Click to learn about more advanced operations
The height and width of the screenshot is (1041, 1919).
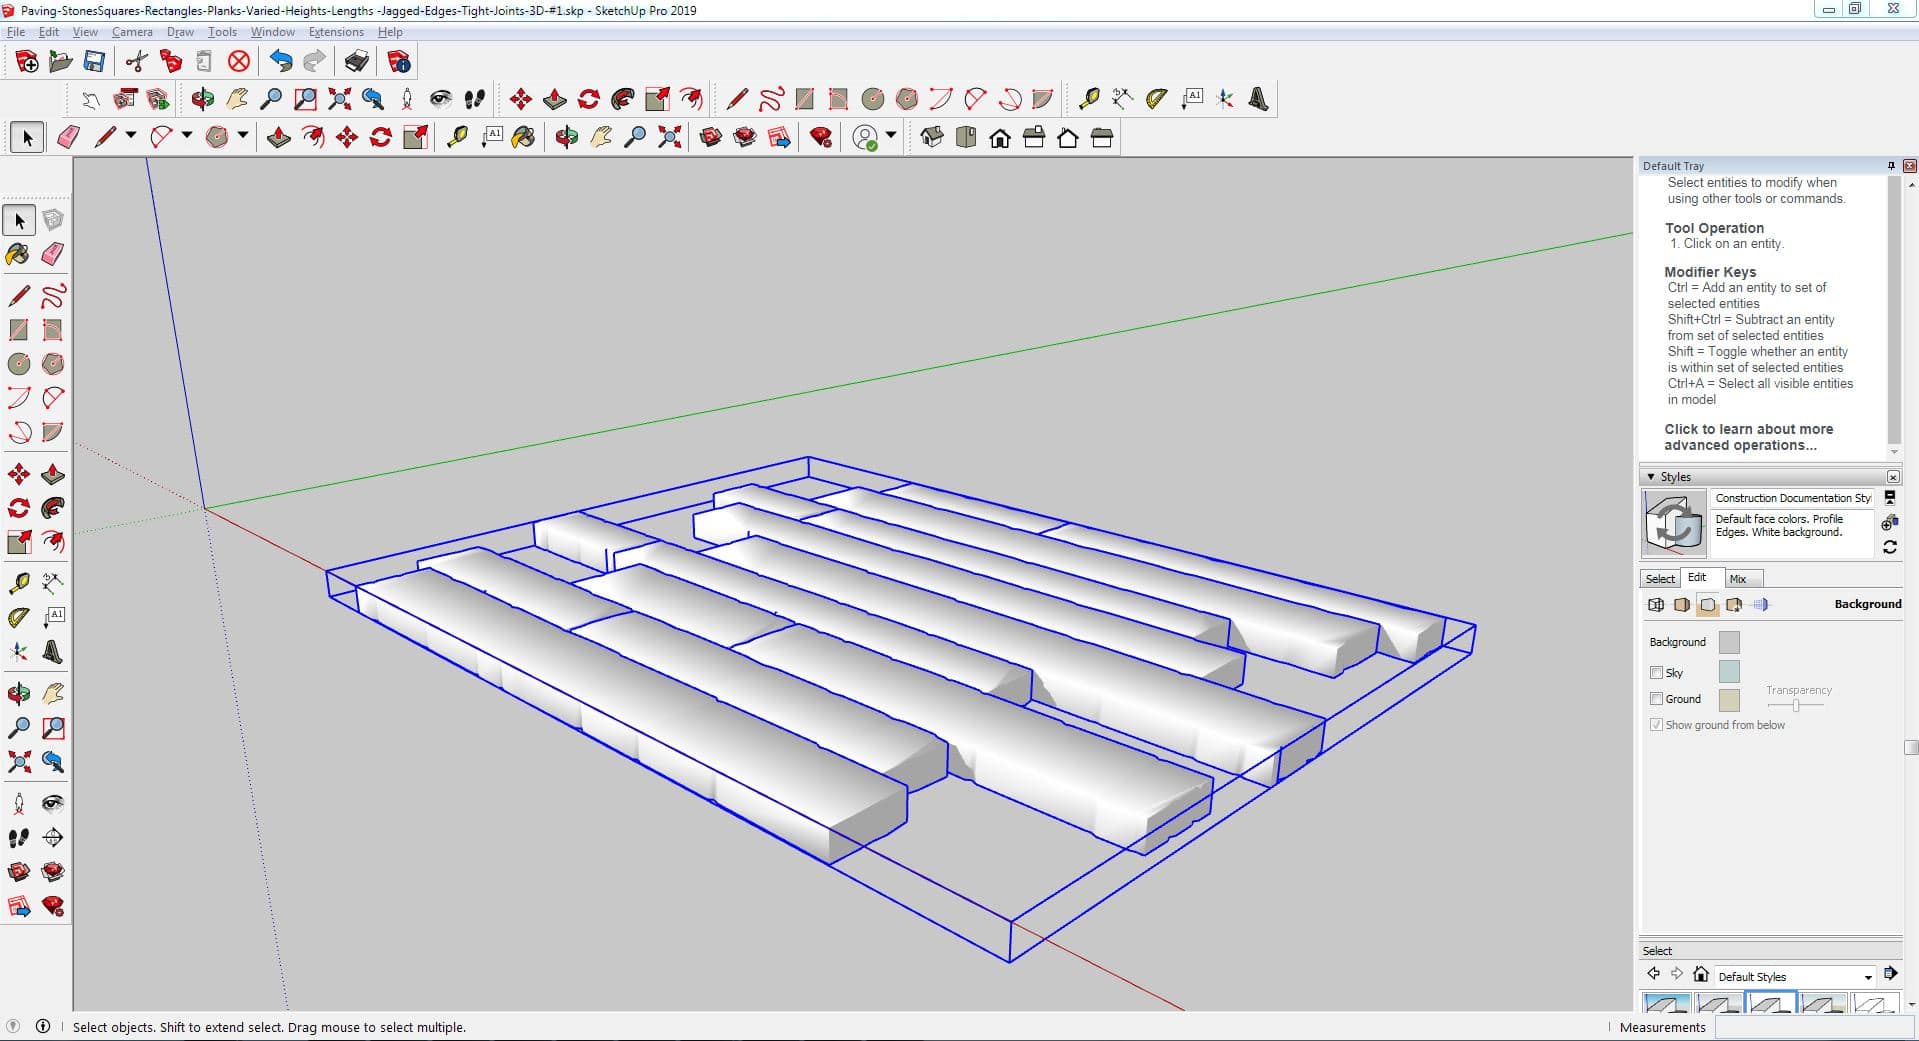pyautogui.click(x=1748, y=437)
